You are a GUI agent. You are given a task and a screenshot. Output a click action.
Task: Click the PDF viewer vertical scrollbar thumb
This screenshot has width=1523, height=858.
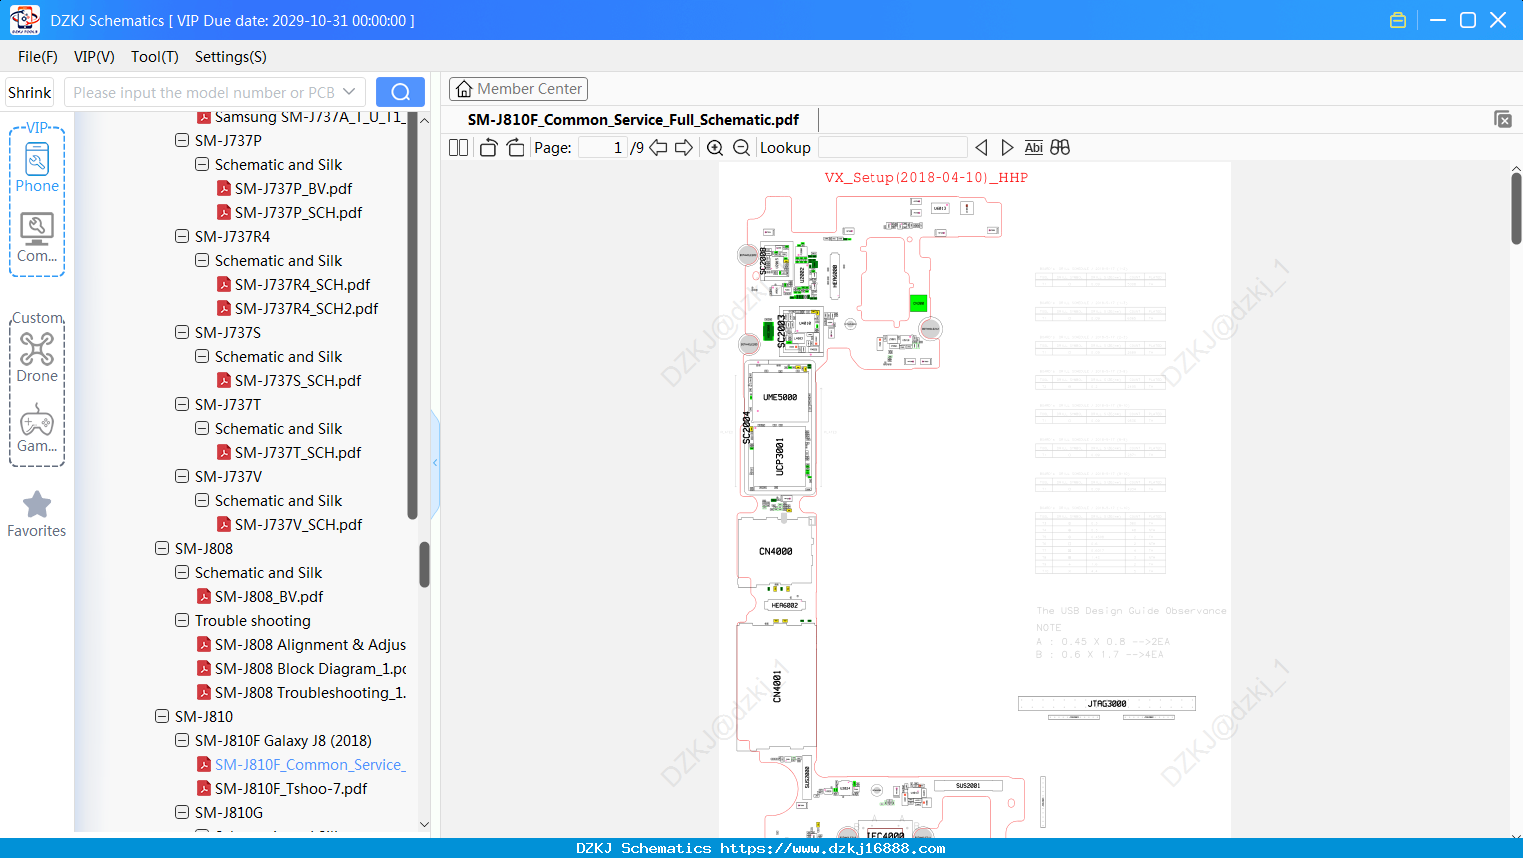pyautogui.click(x=1516, y=208)
